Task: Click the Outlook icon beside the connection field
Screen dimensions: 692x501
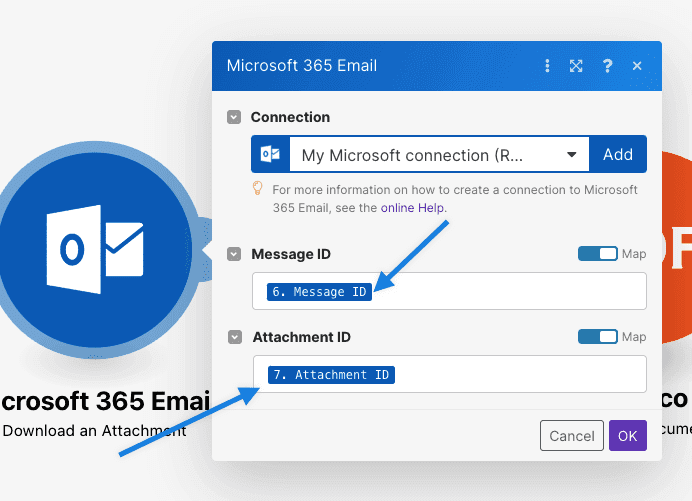Action: pyautogui.click(x=270, y=154)
